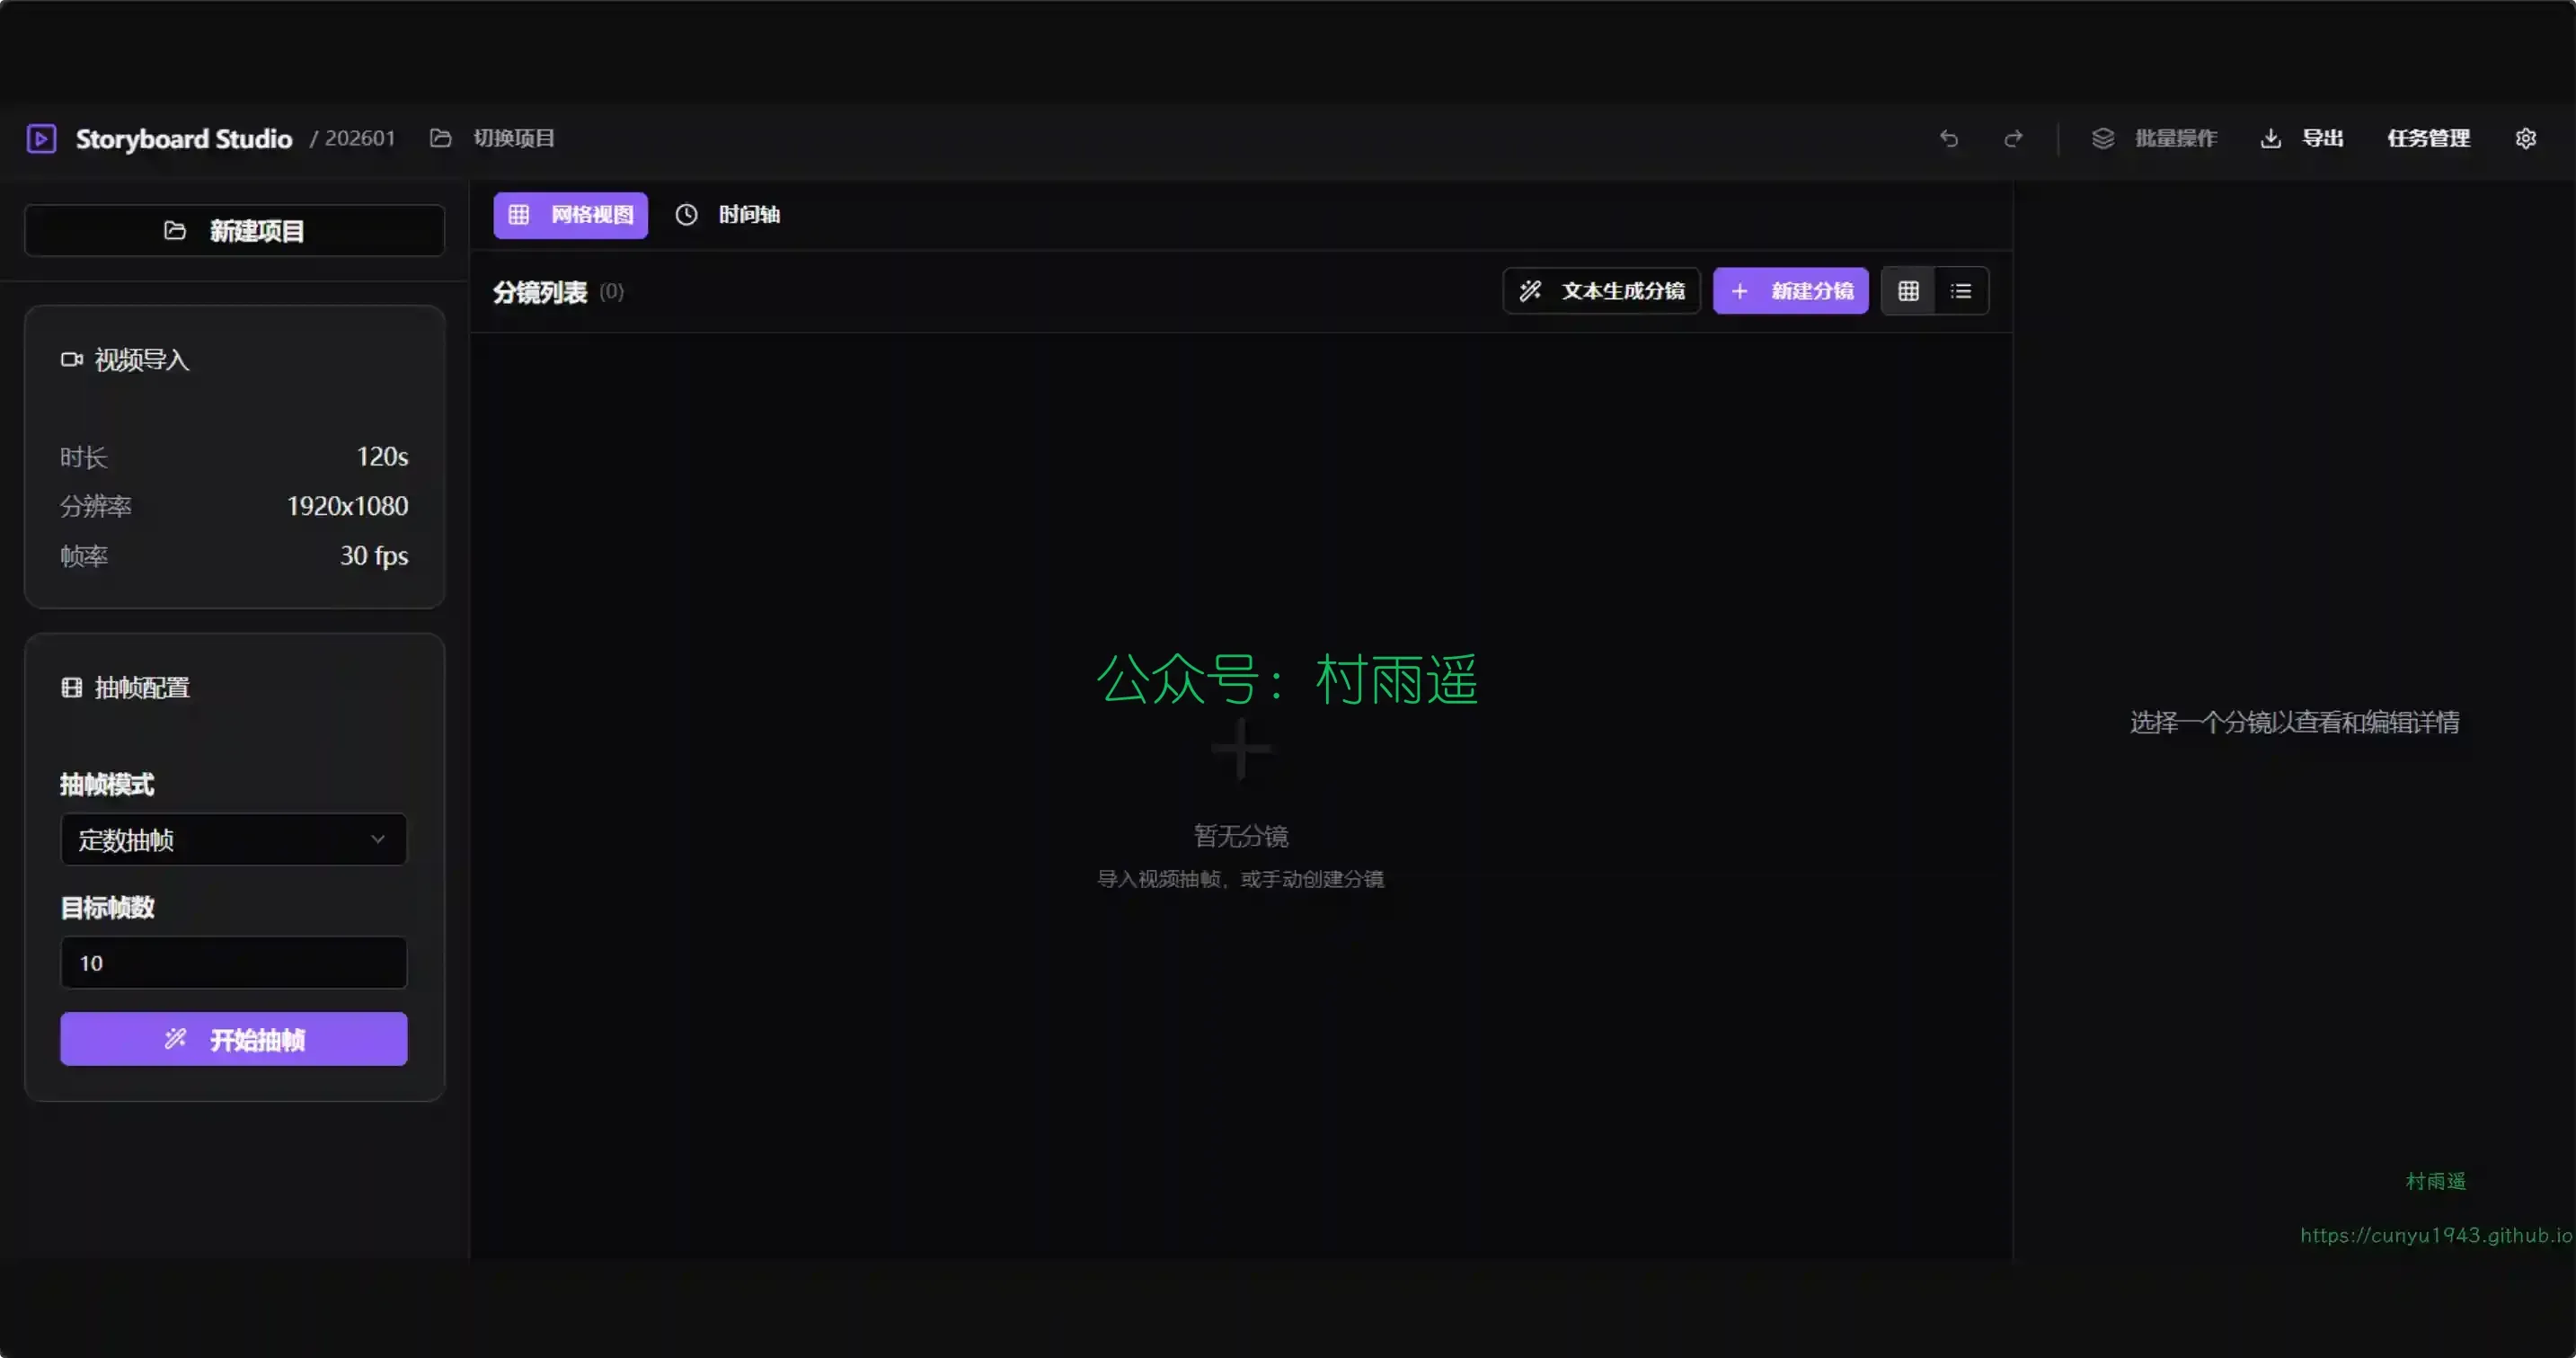
Task: Switch storyboard list to grid layout
Action: pyautogui.click(x=1908, y=291)
